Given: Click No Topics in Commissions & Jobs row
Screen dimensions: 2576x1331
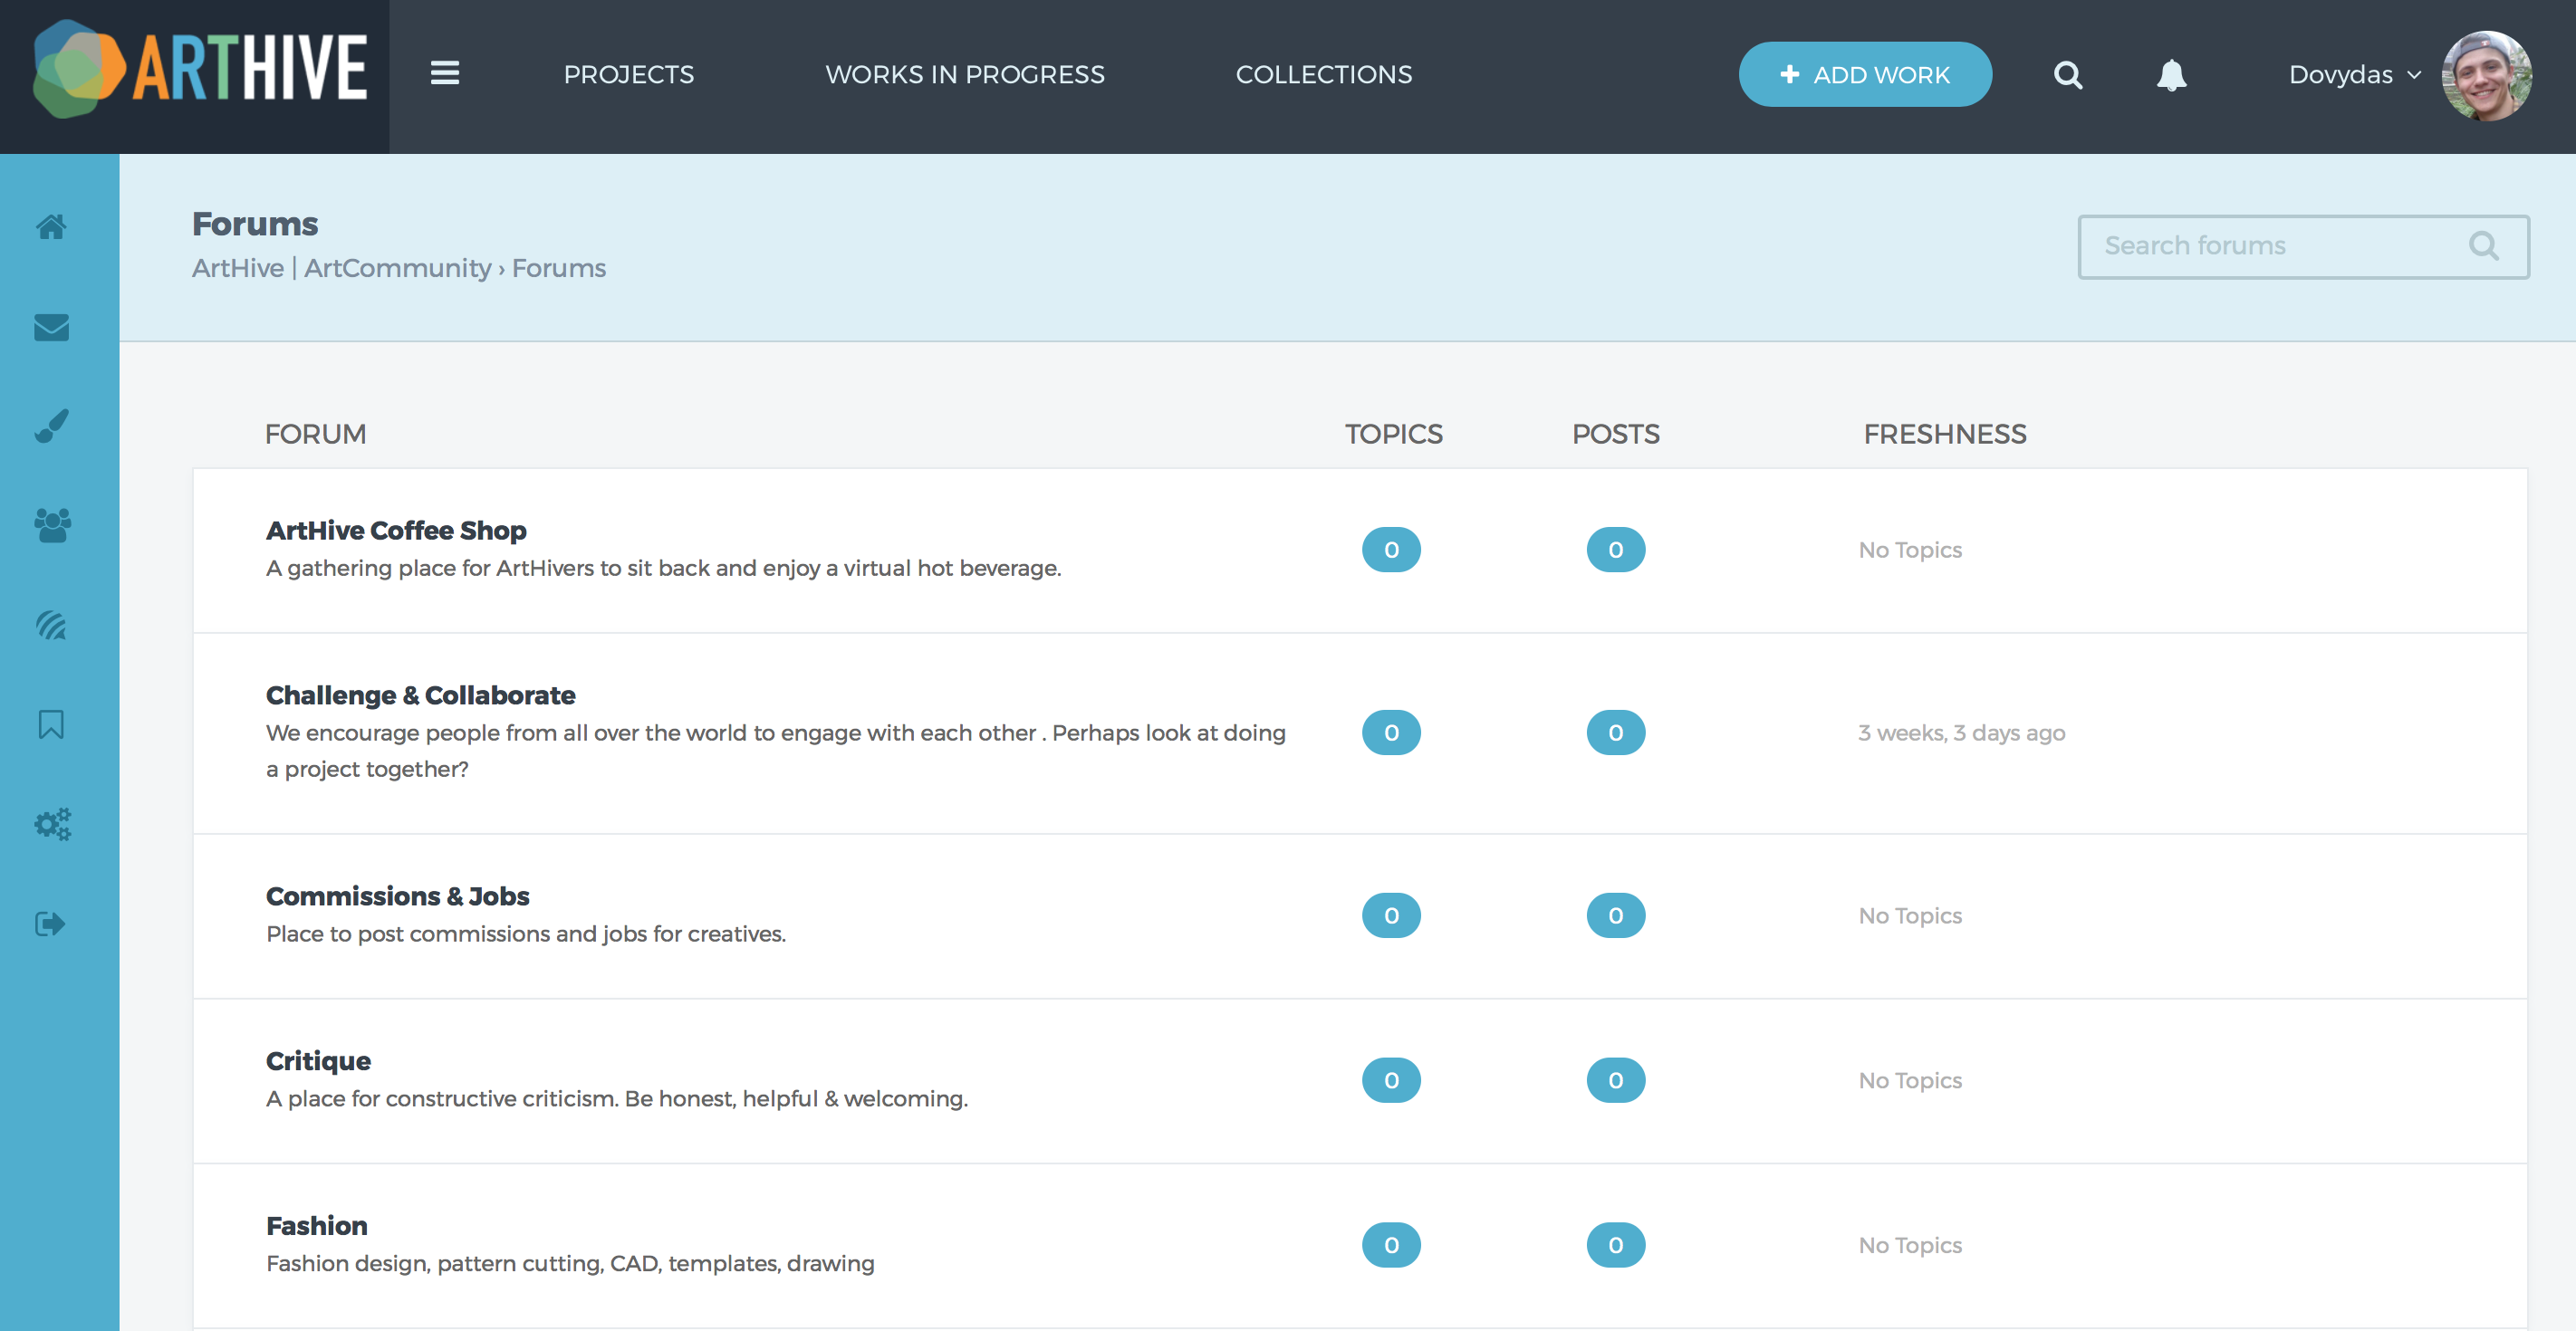Looking at the screenshot, I should pyautogui.click(x=1910, y=916).
